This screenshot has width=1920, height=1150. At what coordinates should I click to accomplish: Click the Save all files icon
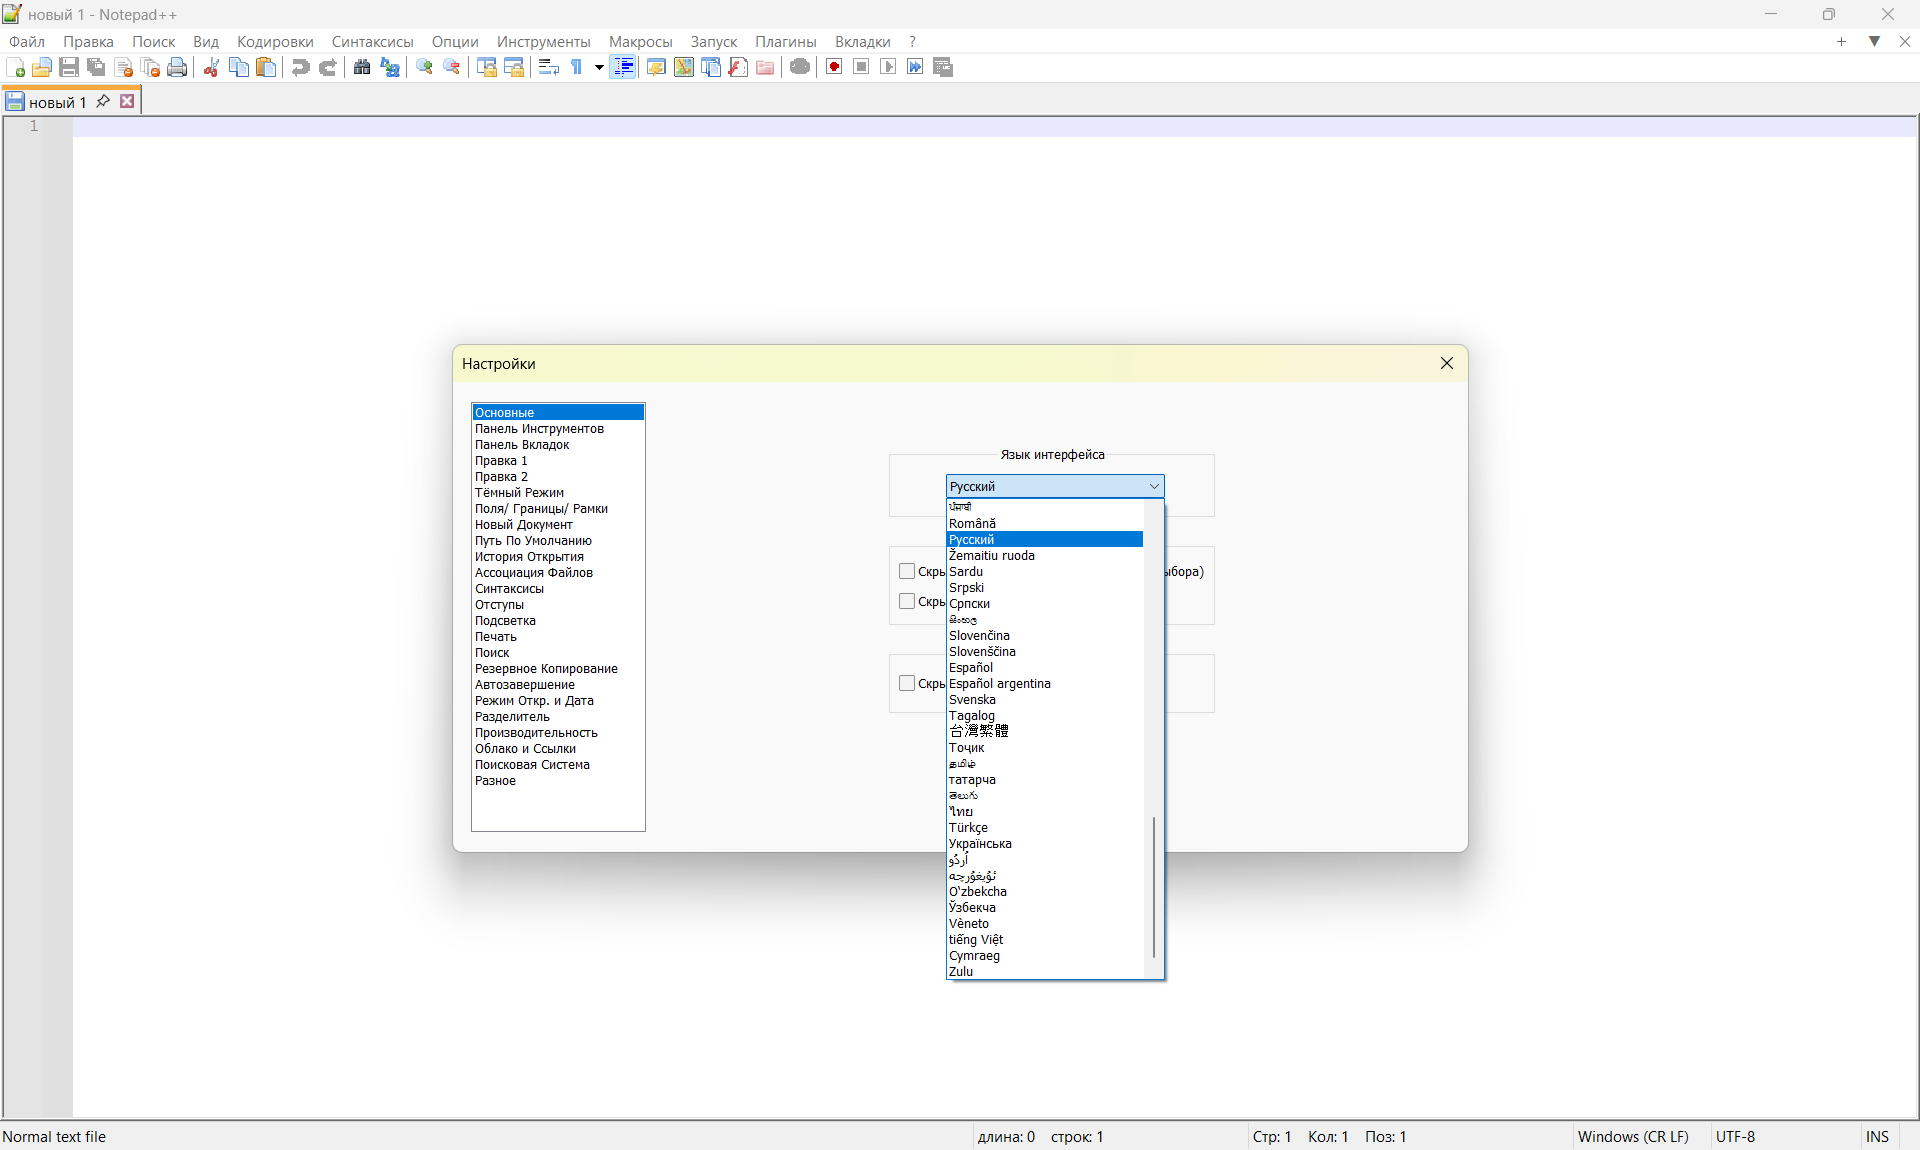96,67
